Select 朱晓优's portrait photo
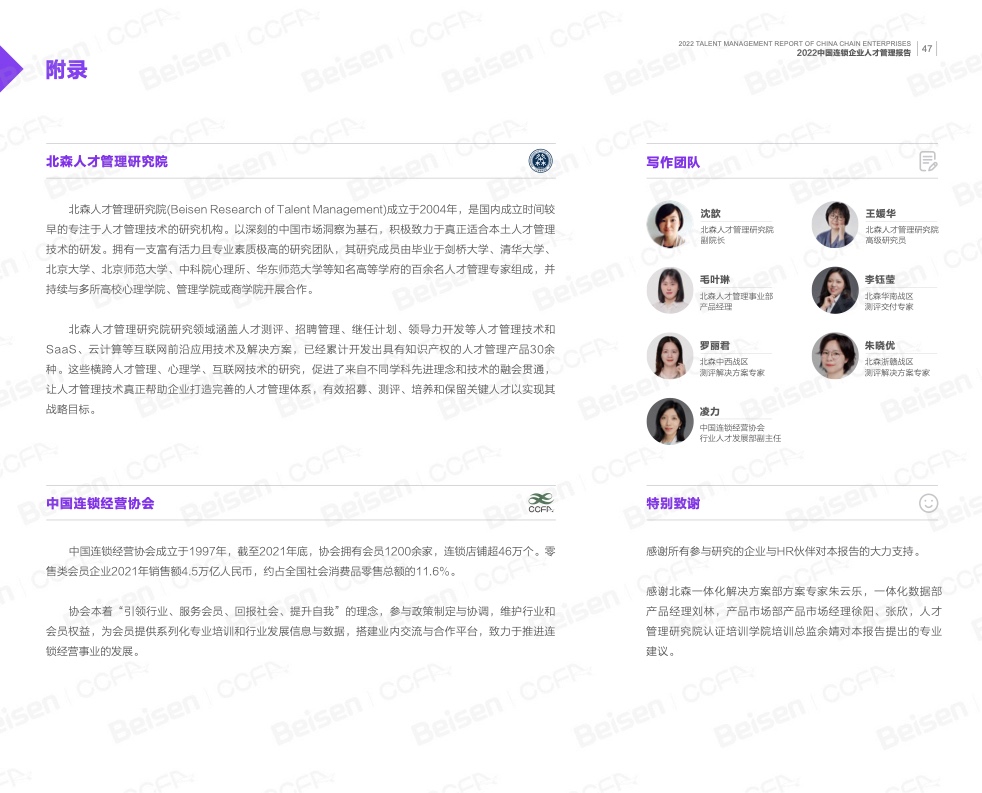This screenshot has width=982, height=793. point(835,356)
